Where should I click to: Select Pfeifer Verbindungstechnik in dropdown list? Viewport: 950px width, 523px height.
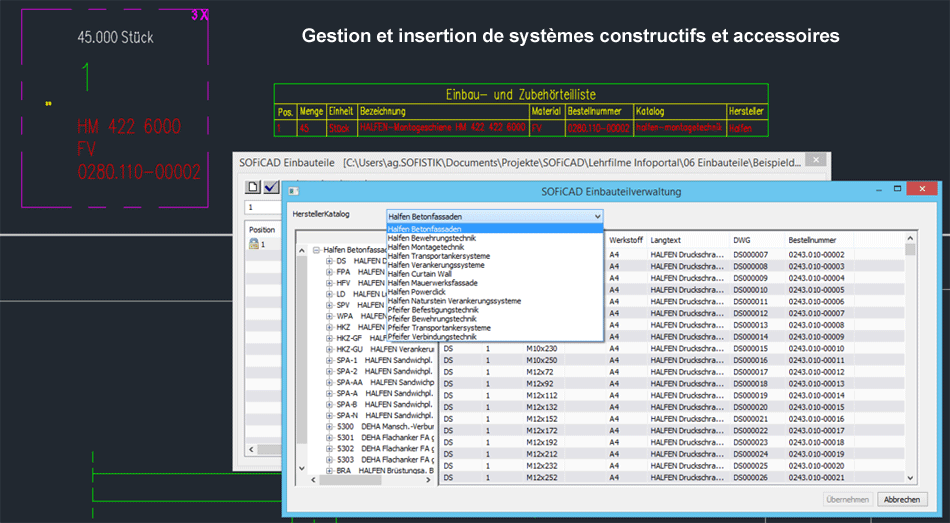[433, 337]
